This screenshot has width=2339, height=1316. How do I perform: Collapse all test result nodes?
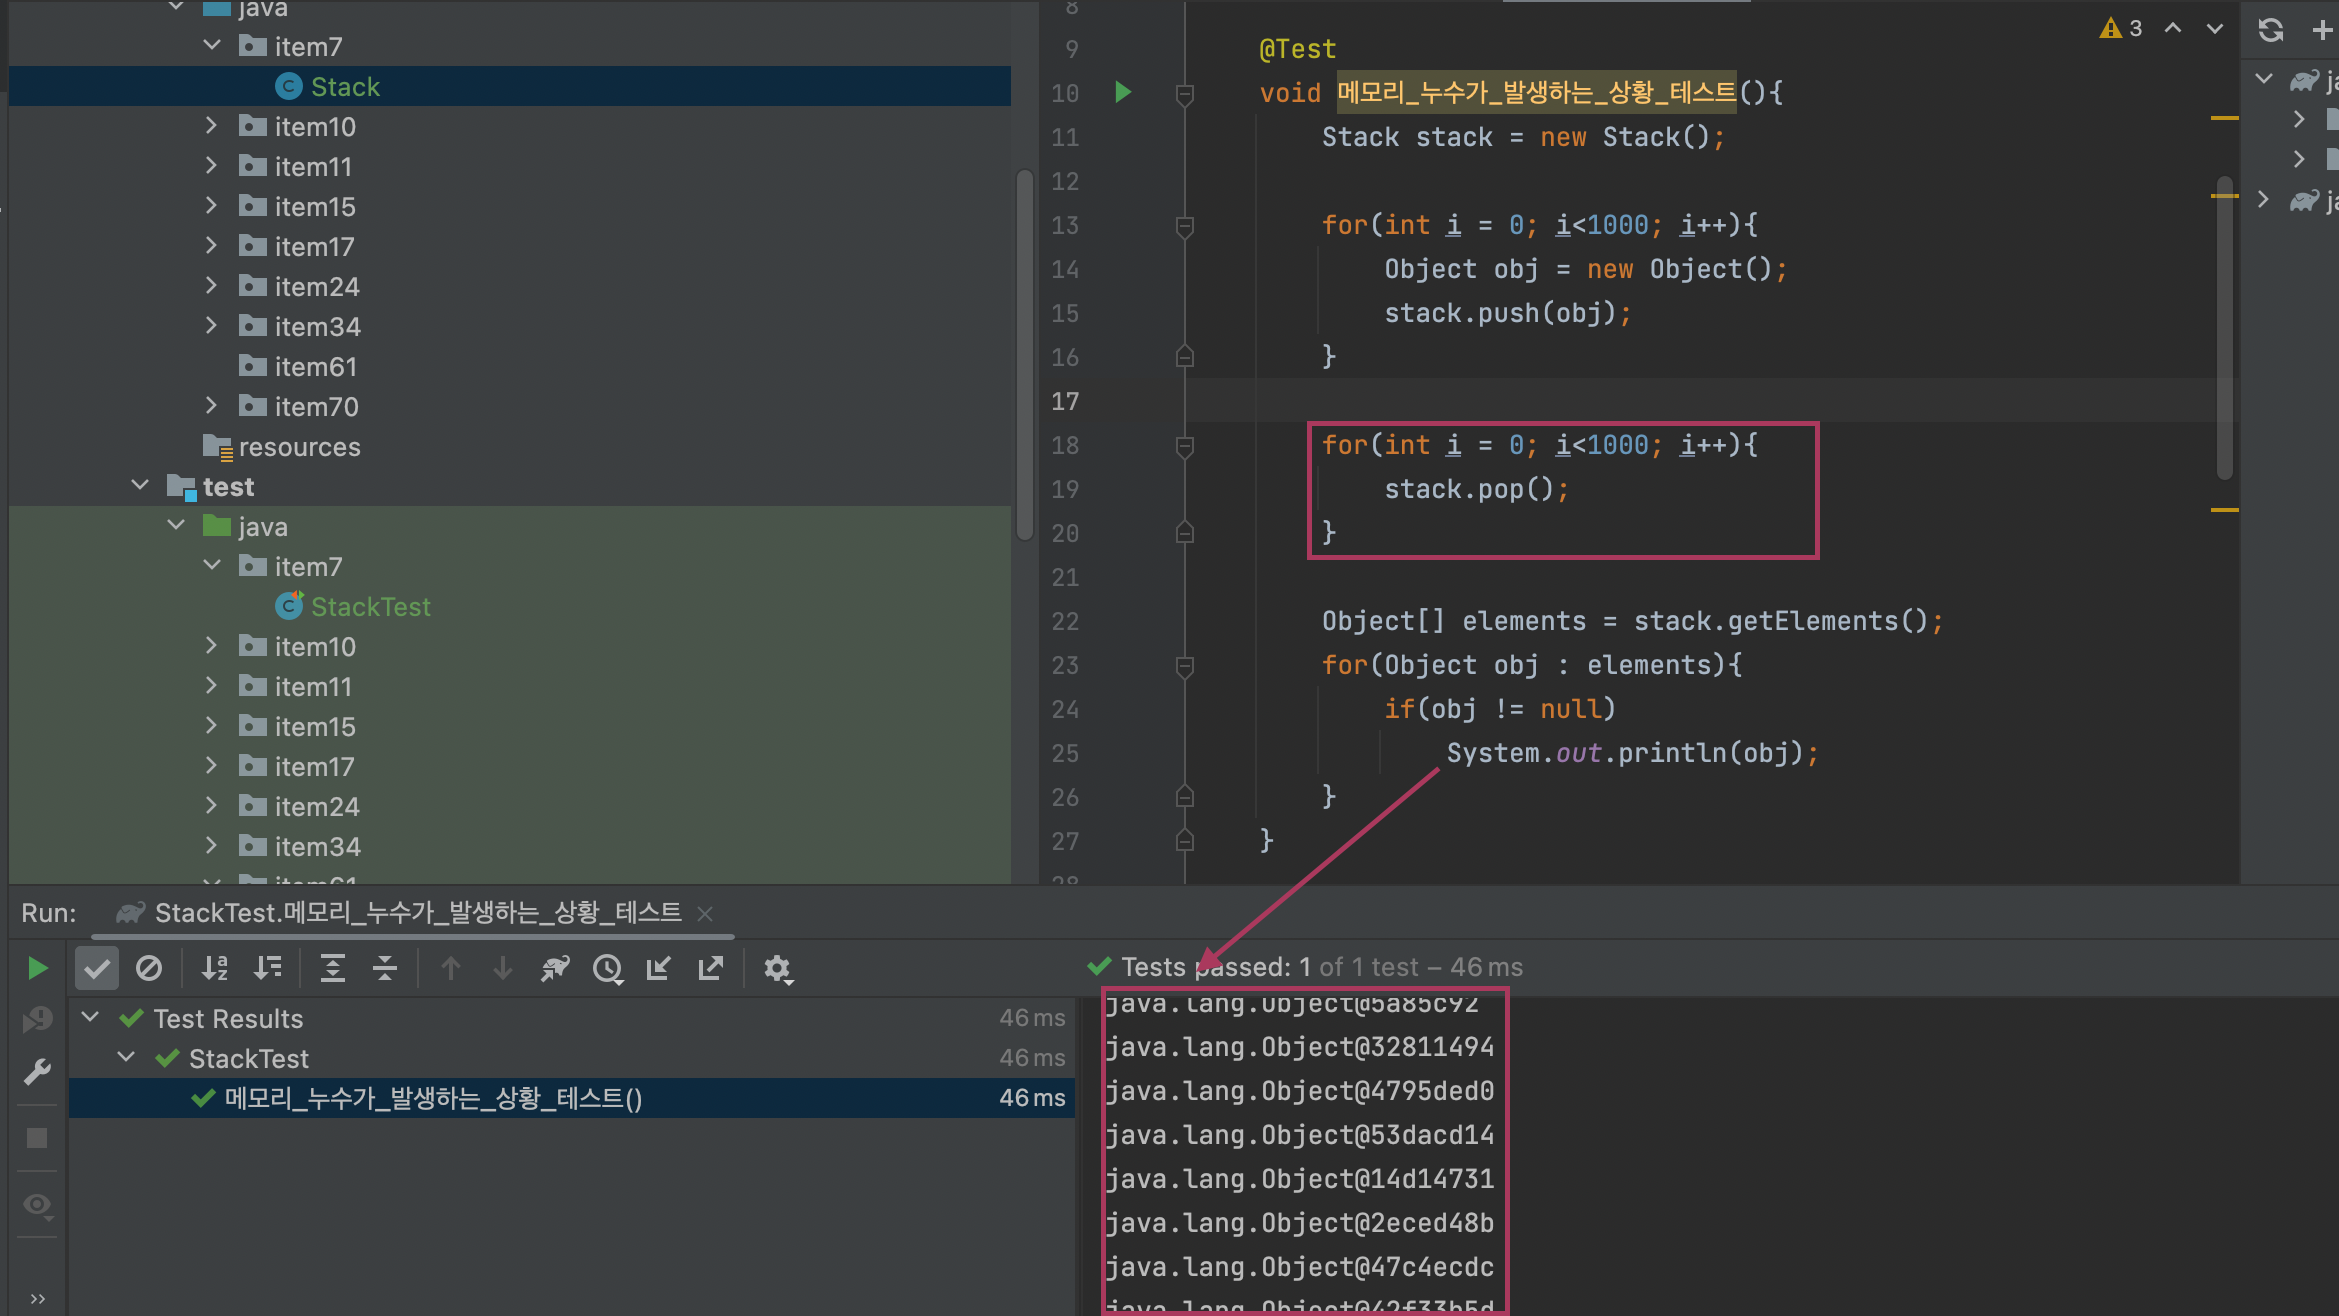385,968
